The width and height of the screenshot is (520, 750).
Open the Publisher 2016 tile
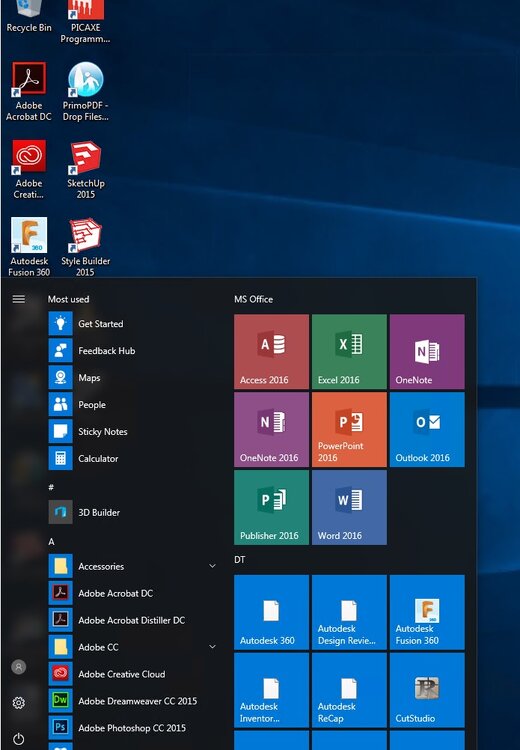click(x=271, y=507)
